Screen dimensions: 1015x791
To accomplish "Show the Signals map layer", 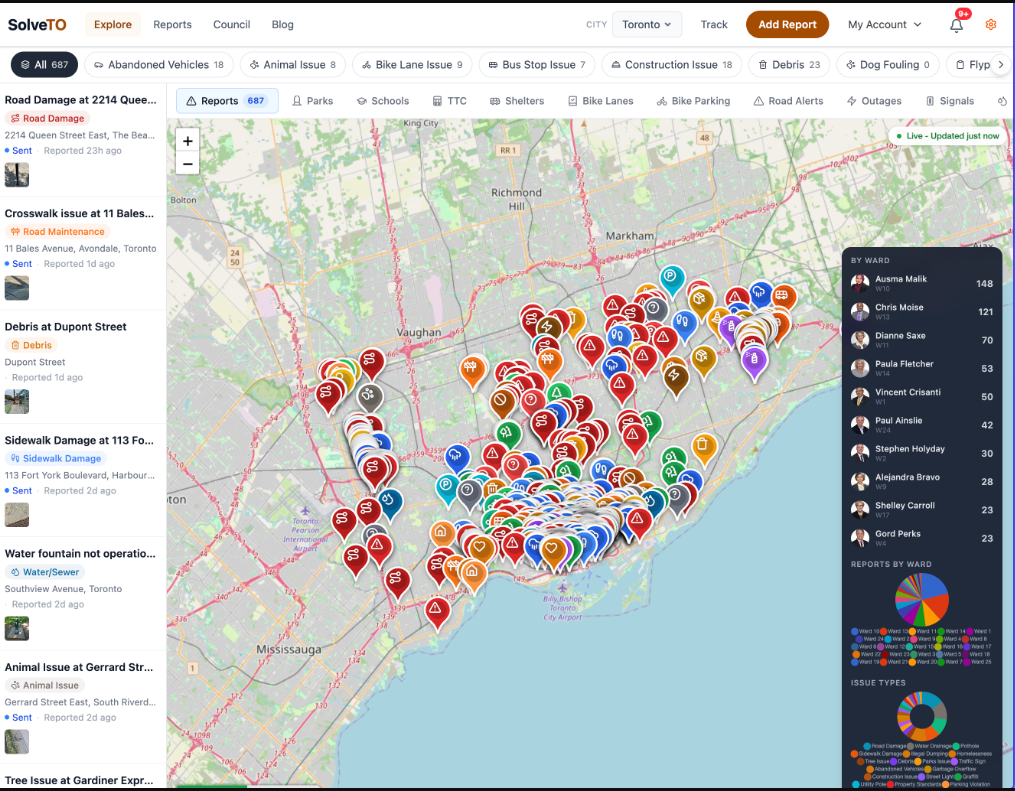I will tap(950, 101).
